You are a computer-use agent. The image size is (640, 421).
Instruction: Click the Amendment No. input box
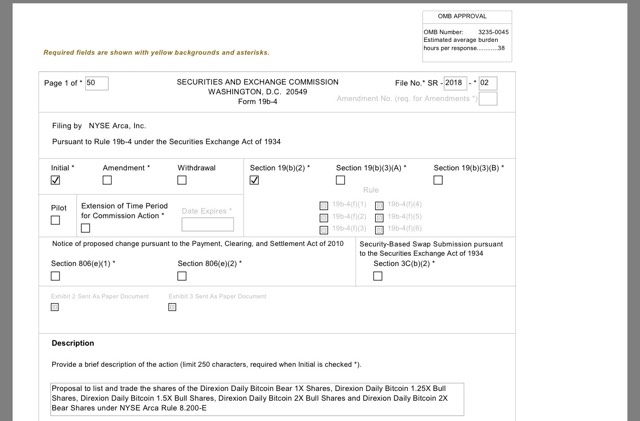(488, 99)
